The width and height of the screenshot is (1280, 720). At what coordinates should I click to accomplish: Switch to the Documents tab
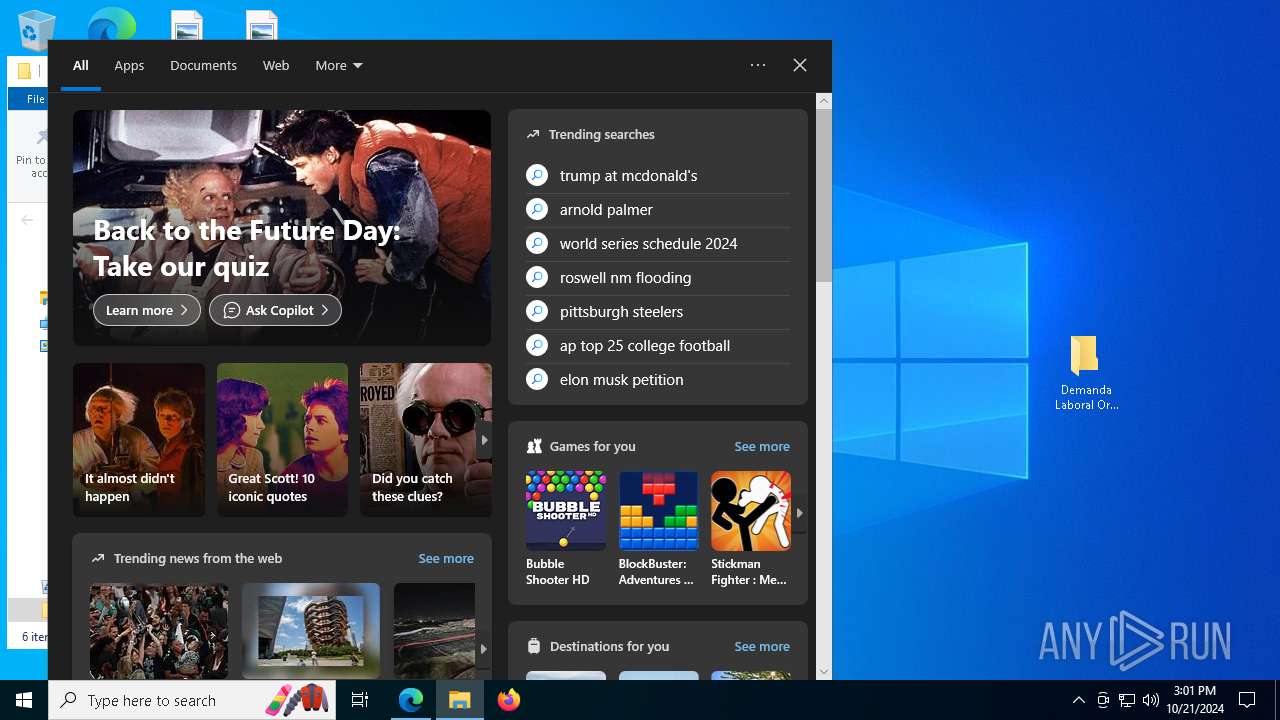tap(203, 65)
